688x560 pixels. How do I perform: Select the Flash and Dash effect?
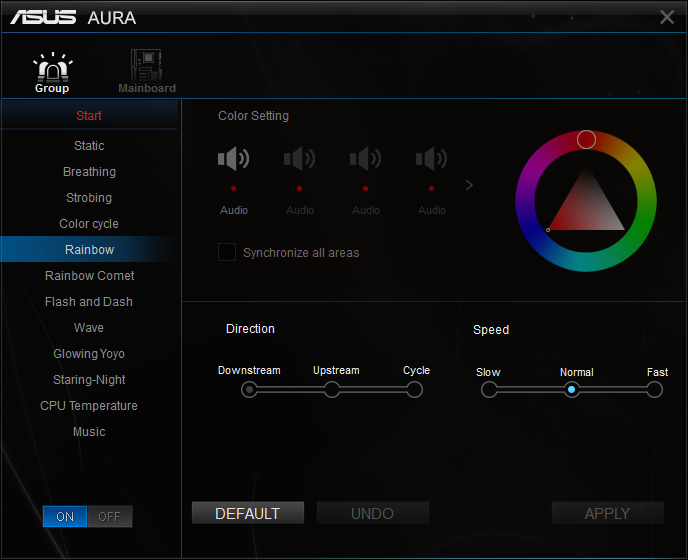click(x=89, y=302)
